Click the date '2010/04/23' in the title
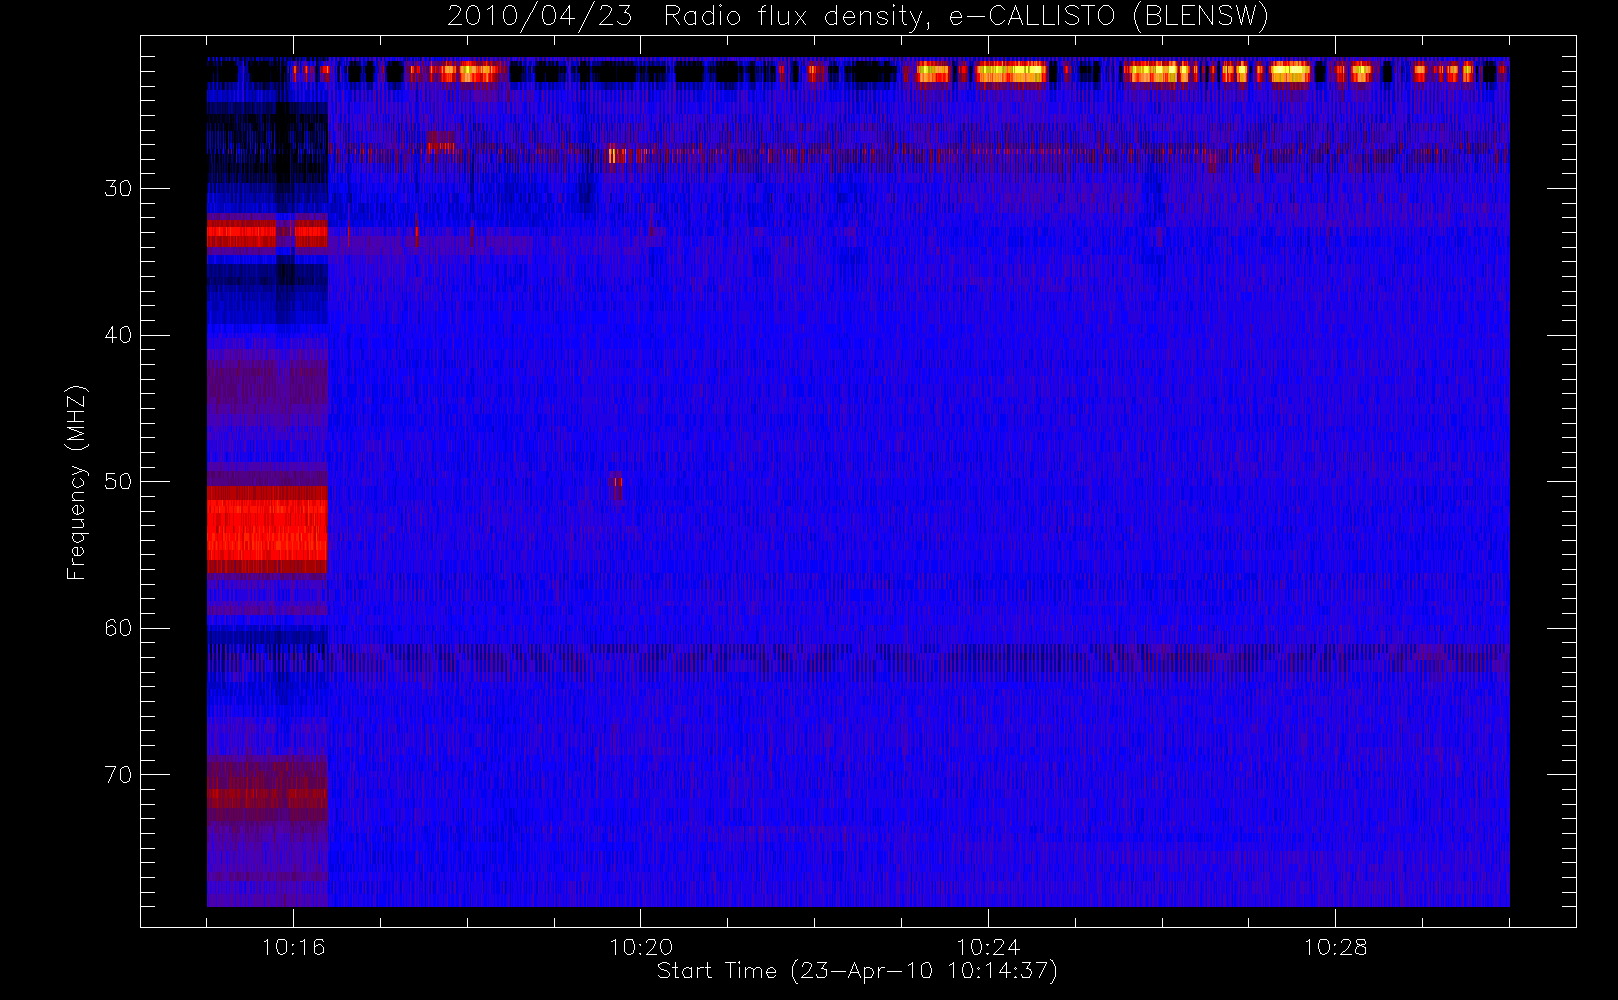 pyautogui.click(x=540, y=17)
